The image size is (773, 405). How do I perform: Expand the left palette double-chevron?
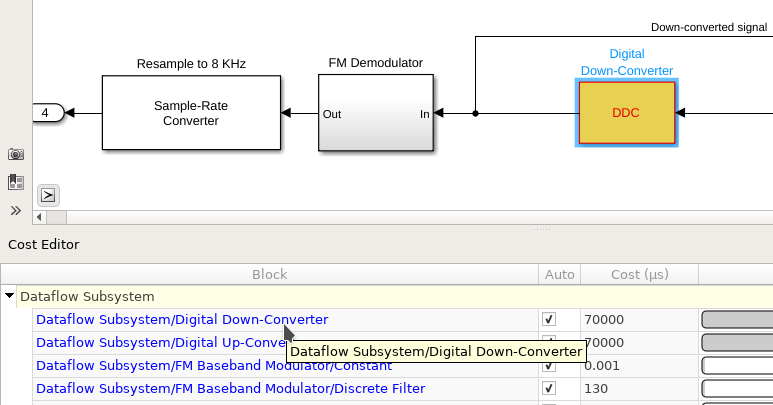[16, 211]
